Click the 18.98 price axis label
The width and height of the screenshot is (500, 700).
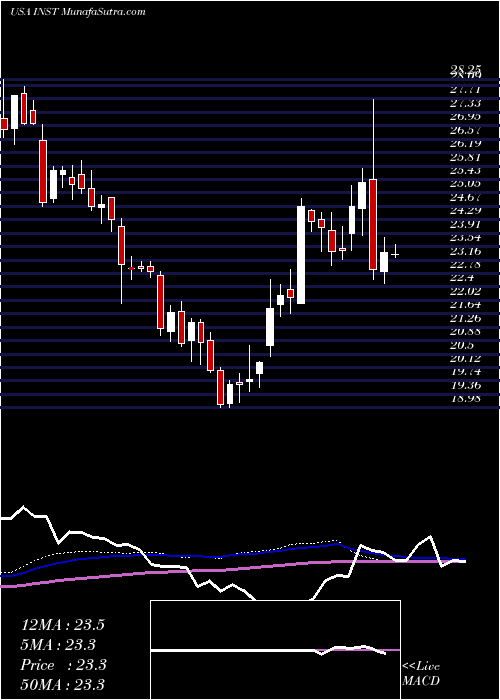[x=465, y=399]
